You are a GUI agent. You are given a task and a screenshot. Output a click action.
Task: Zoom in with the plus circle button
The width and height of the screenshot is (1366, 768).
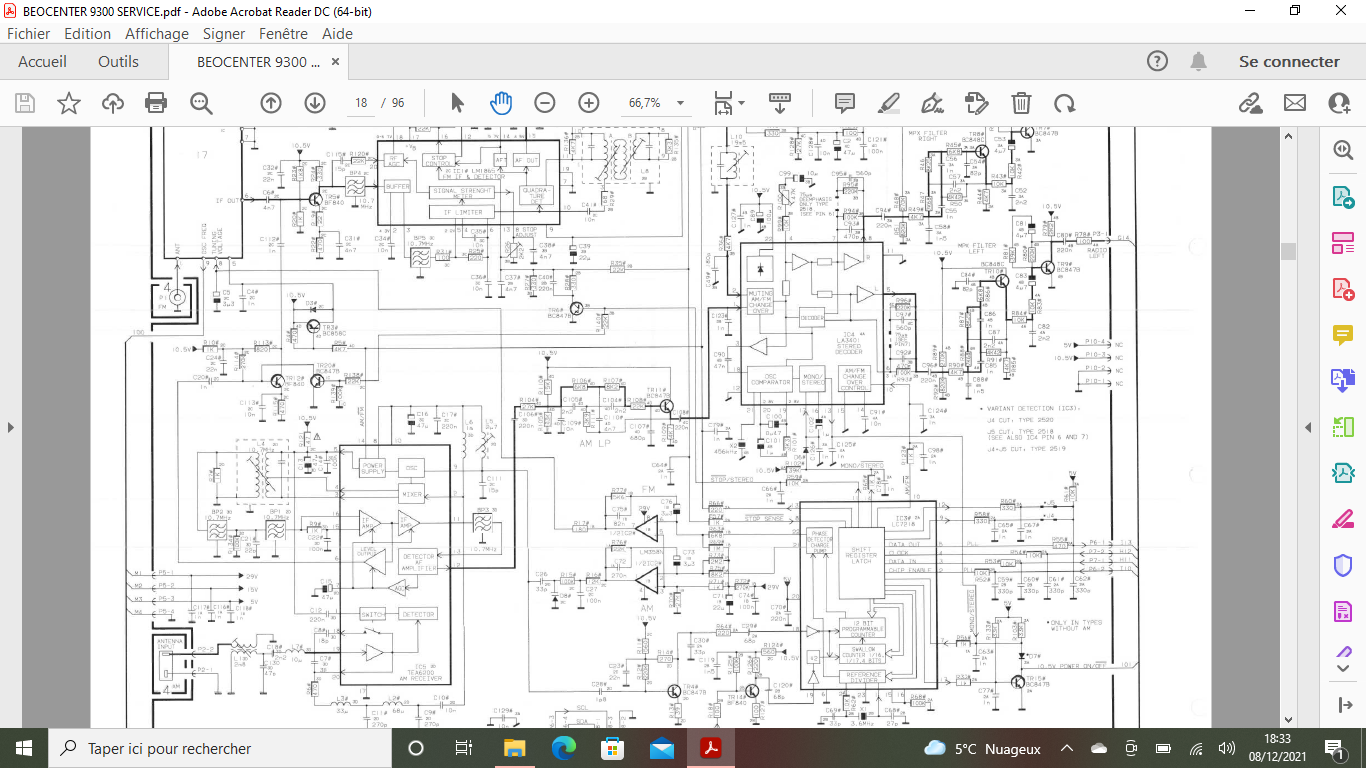pos(589,103)
